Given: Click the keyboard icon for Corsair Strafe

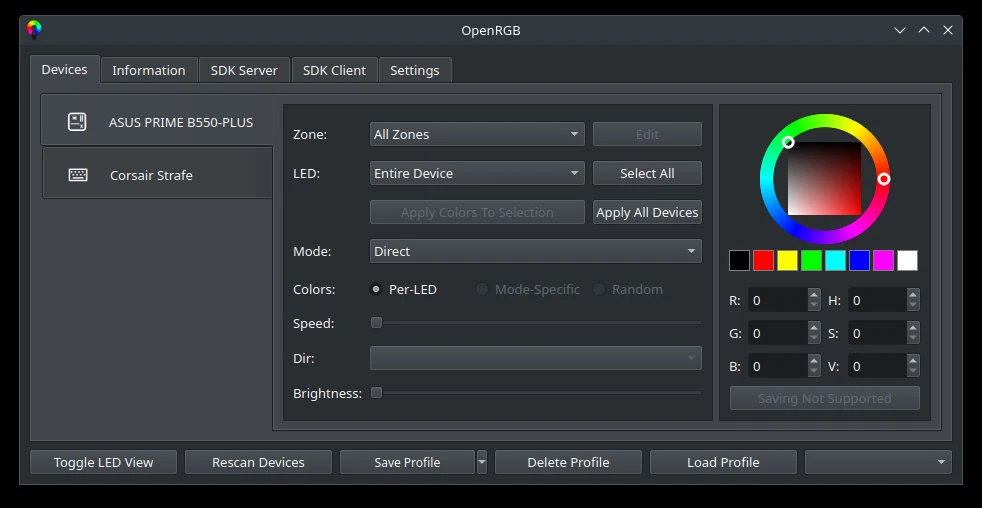Looking at the screenshot, I should coord(78,175).
